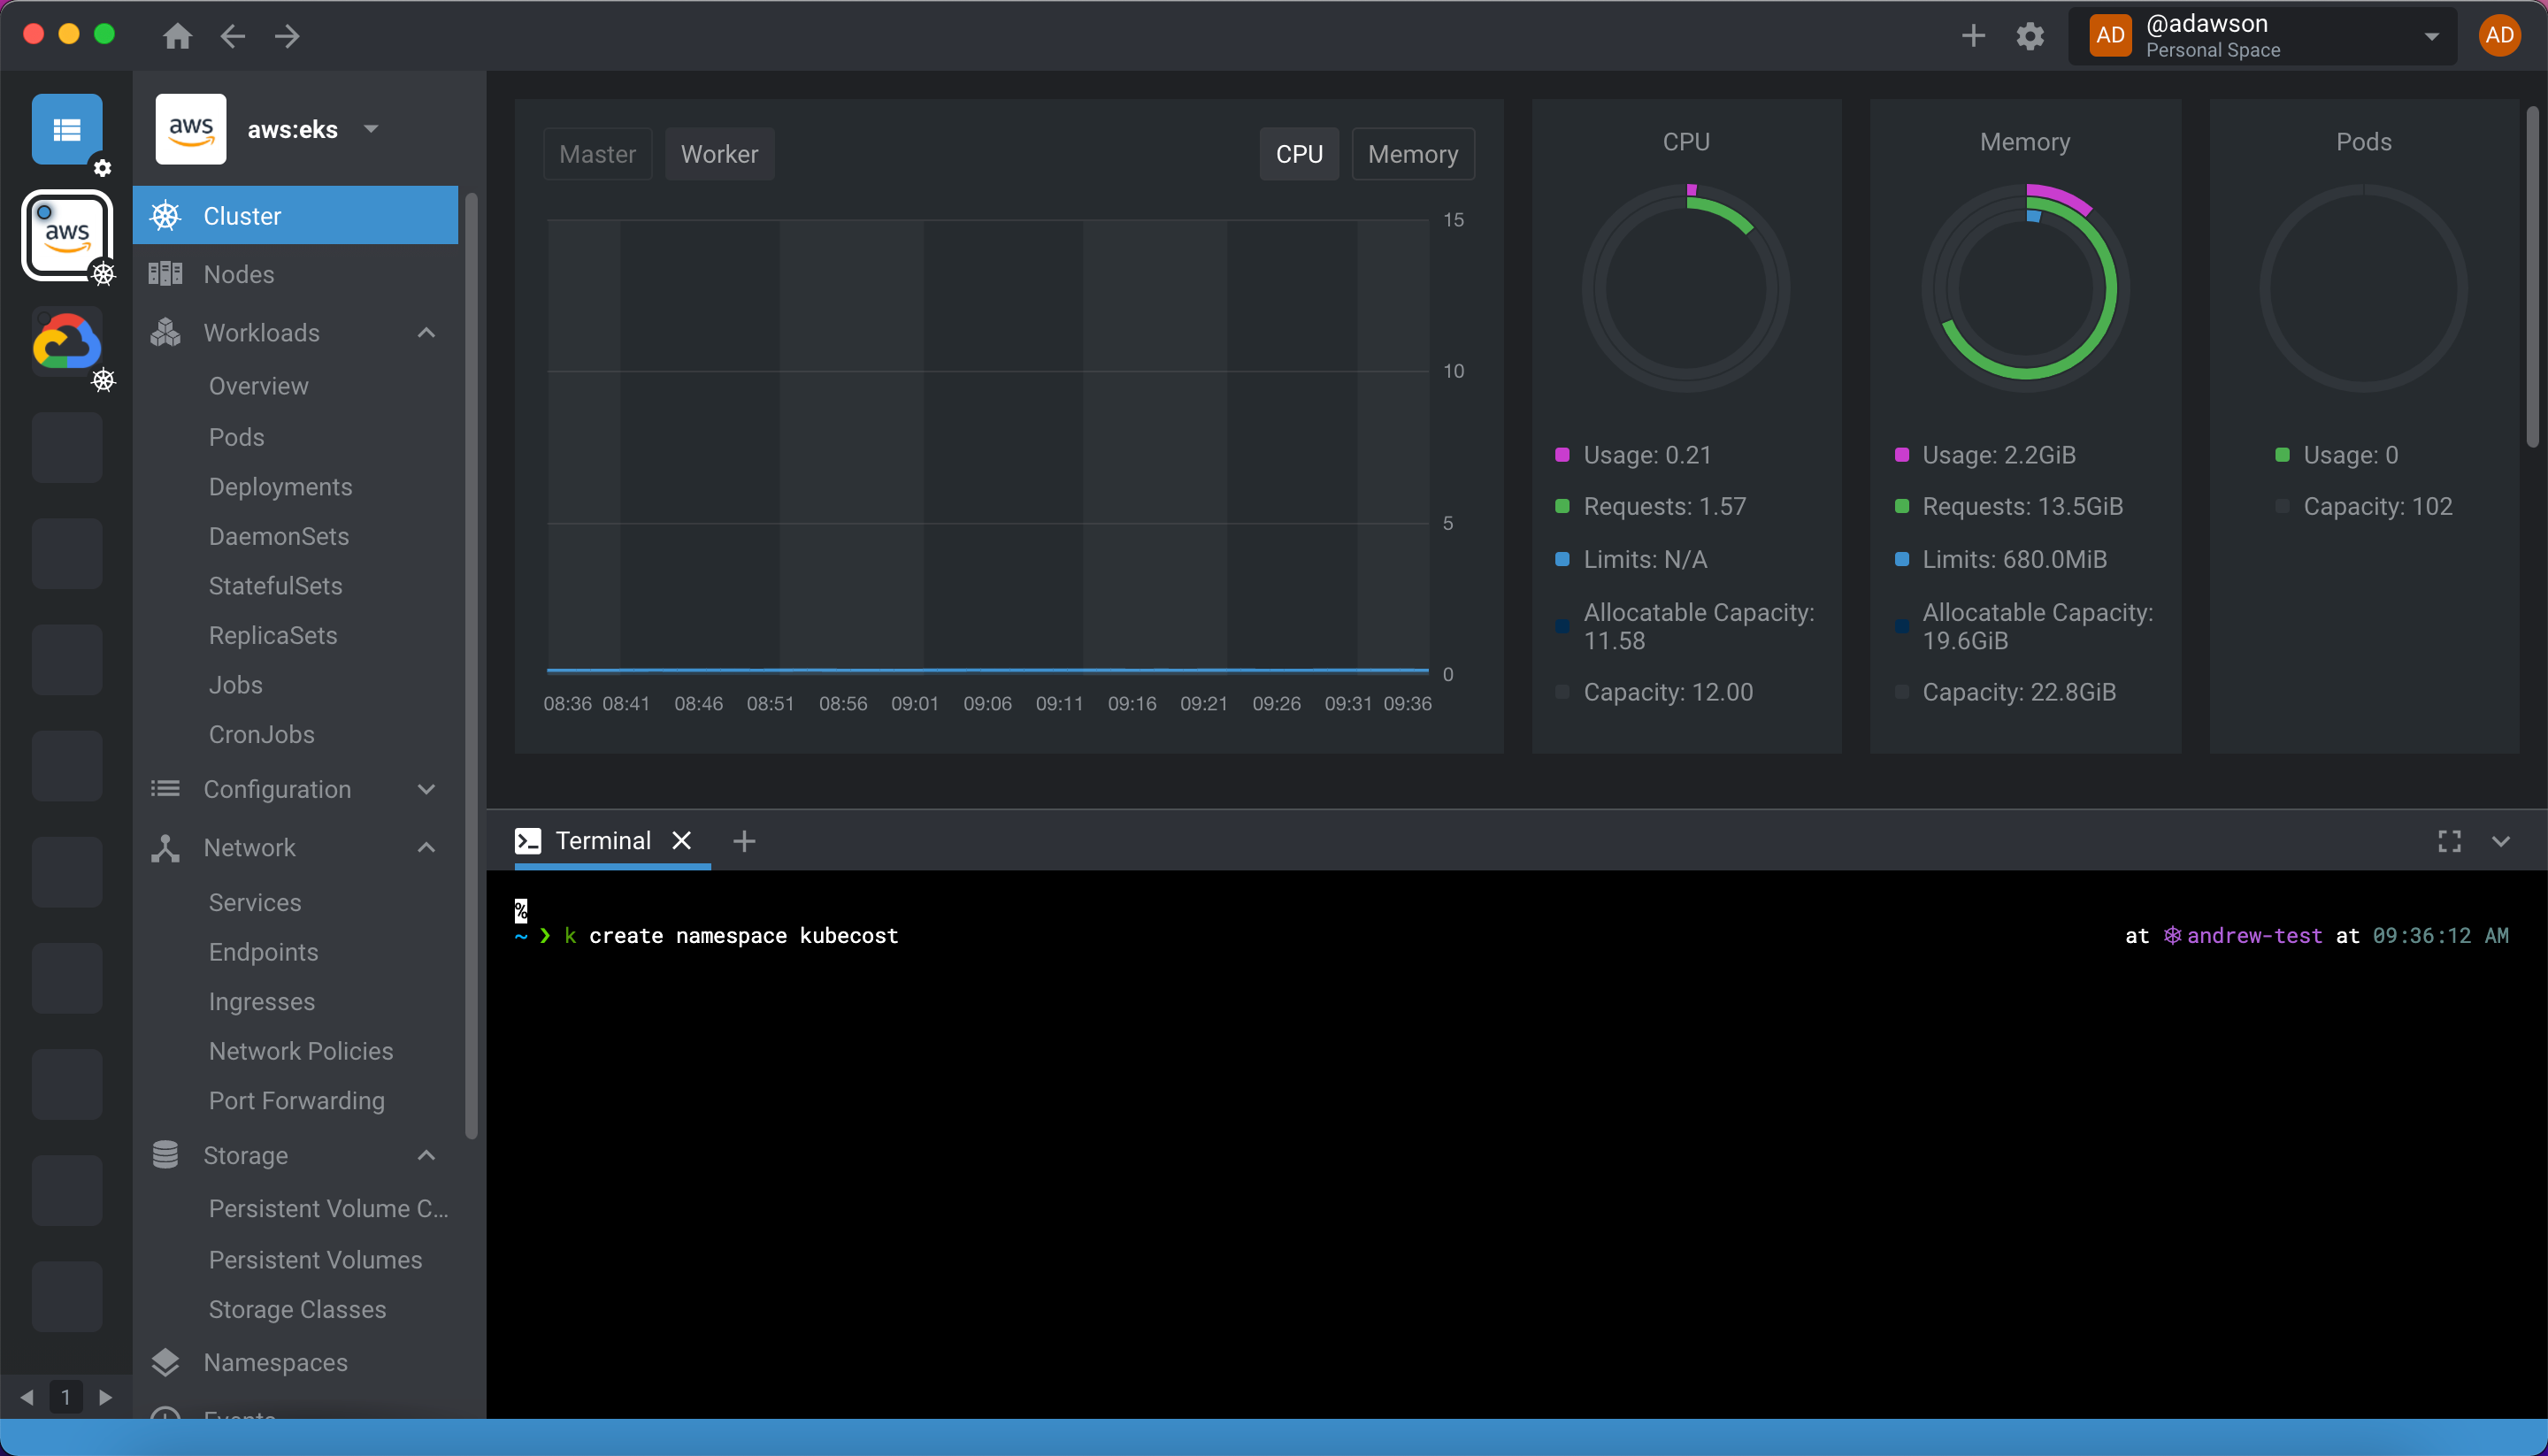Expand the Storage section chevron

427,1155
